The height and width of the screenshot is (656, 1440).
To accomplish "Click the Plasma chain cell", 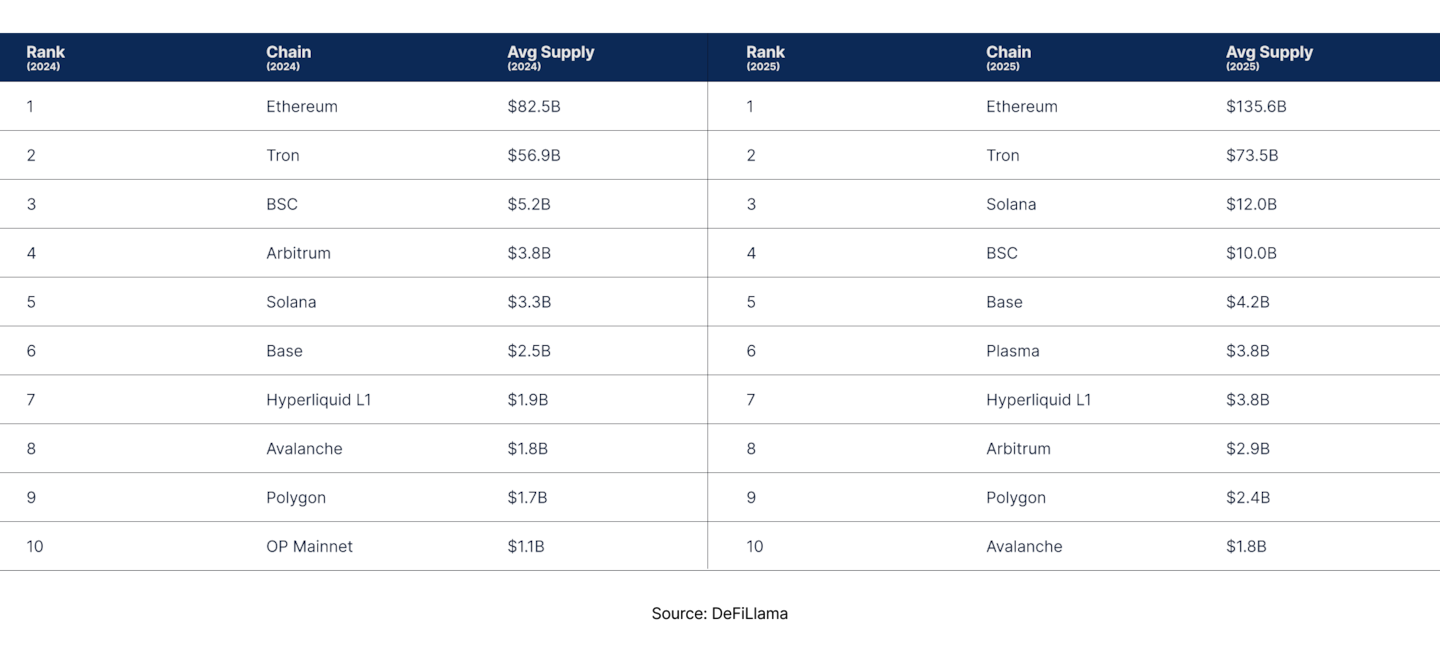I will click(1012, 351).
